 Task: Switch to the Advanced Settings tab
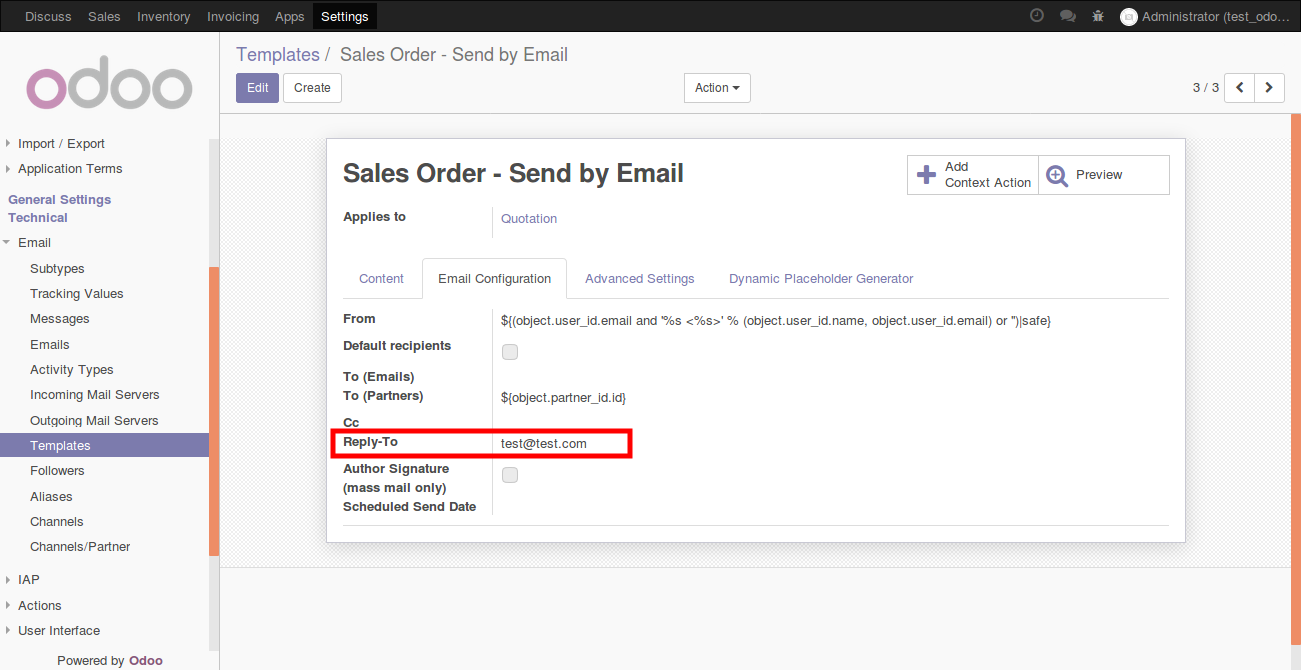click(639, 279)
